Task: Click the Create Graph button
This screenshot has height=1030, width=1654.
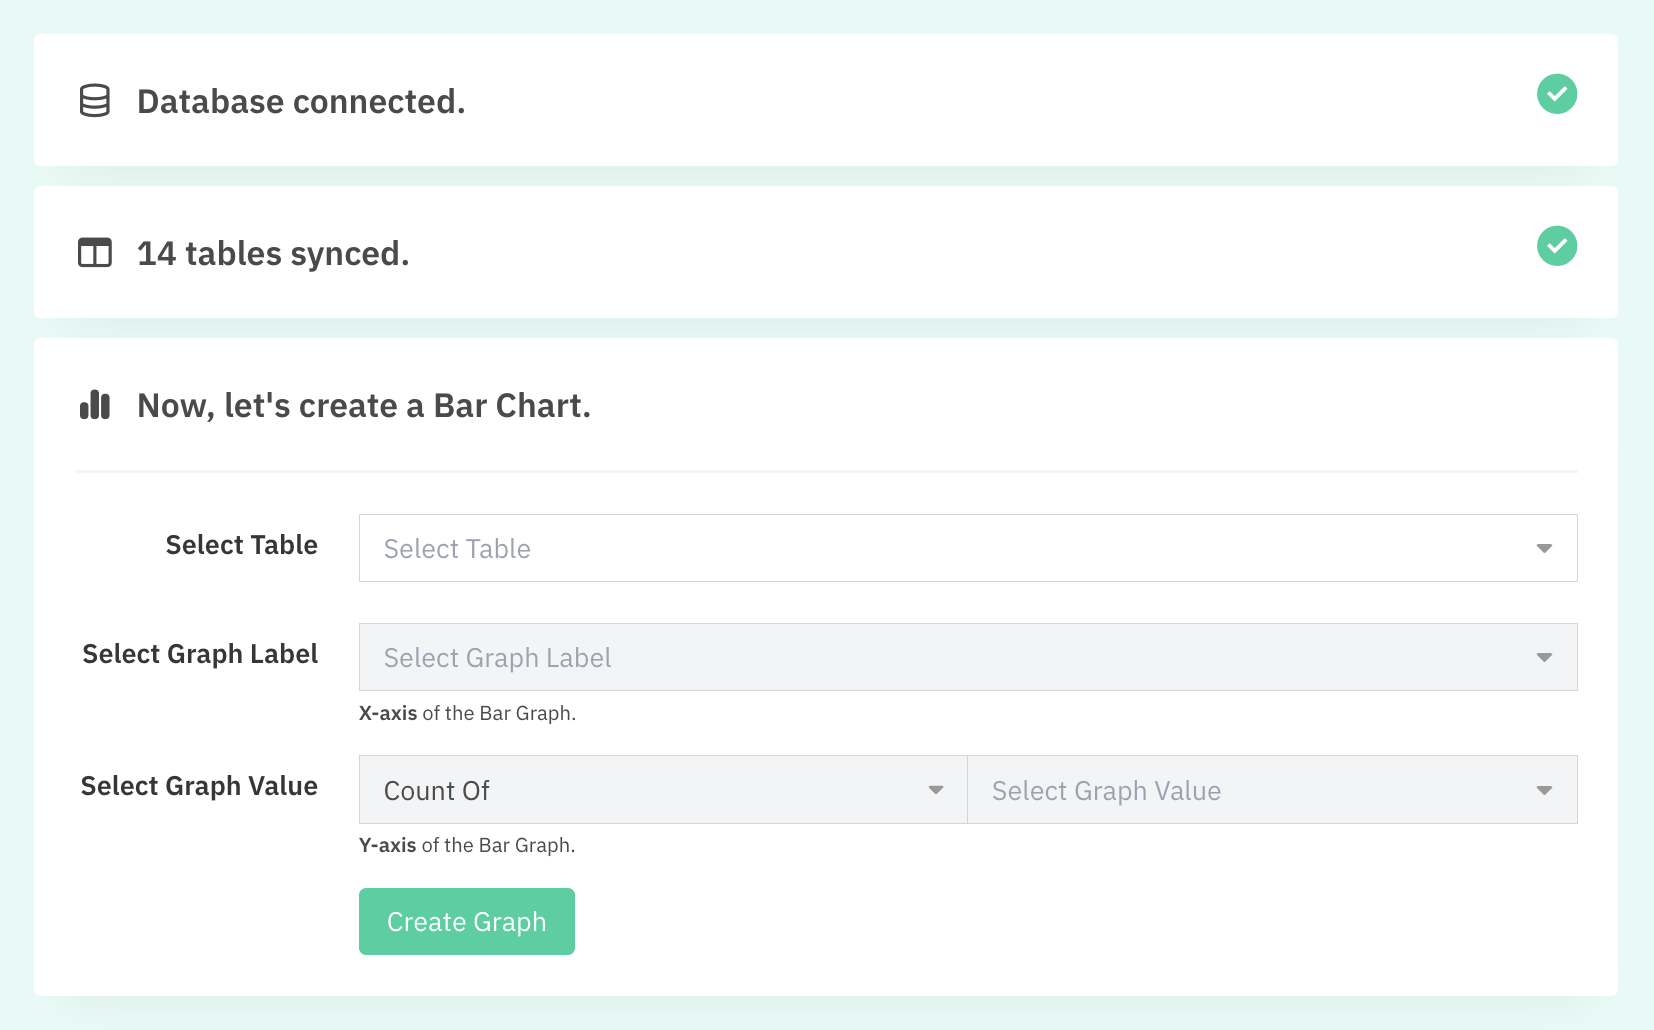Action: pos(467,921)
